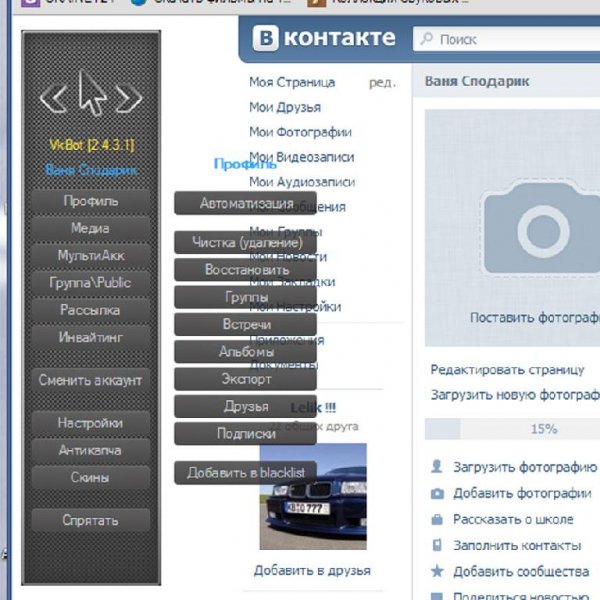Viewport: 600px width, 600px height.
Task: Click briefcase icon next to Рассказать о школе
Action: [x=437, y=519]
